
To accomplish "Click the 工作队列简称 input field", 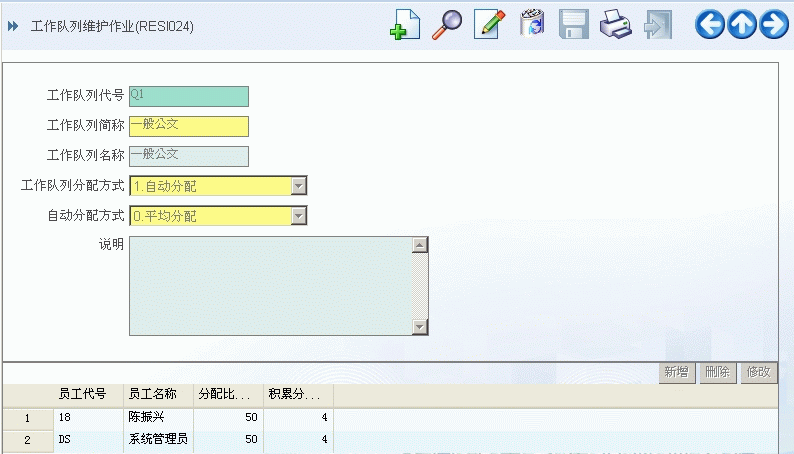I will [188, 126].
